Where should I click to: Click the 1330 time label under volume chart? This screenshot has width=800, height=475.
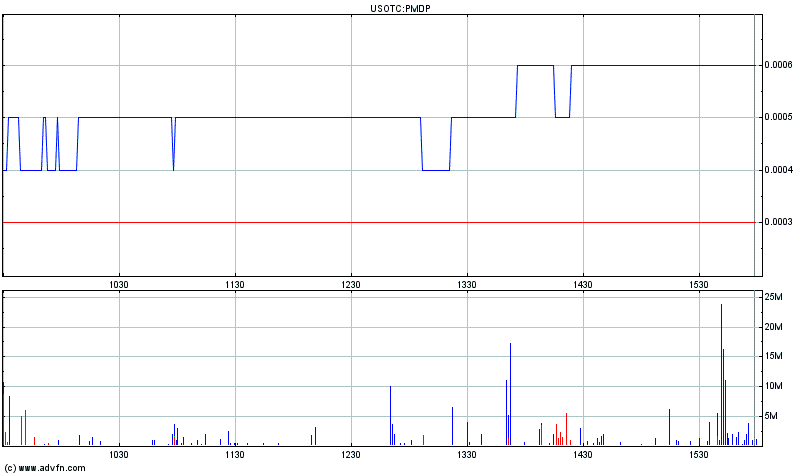[x=467, y=455]
